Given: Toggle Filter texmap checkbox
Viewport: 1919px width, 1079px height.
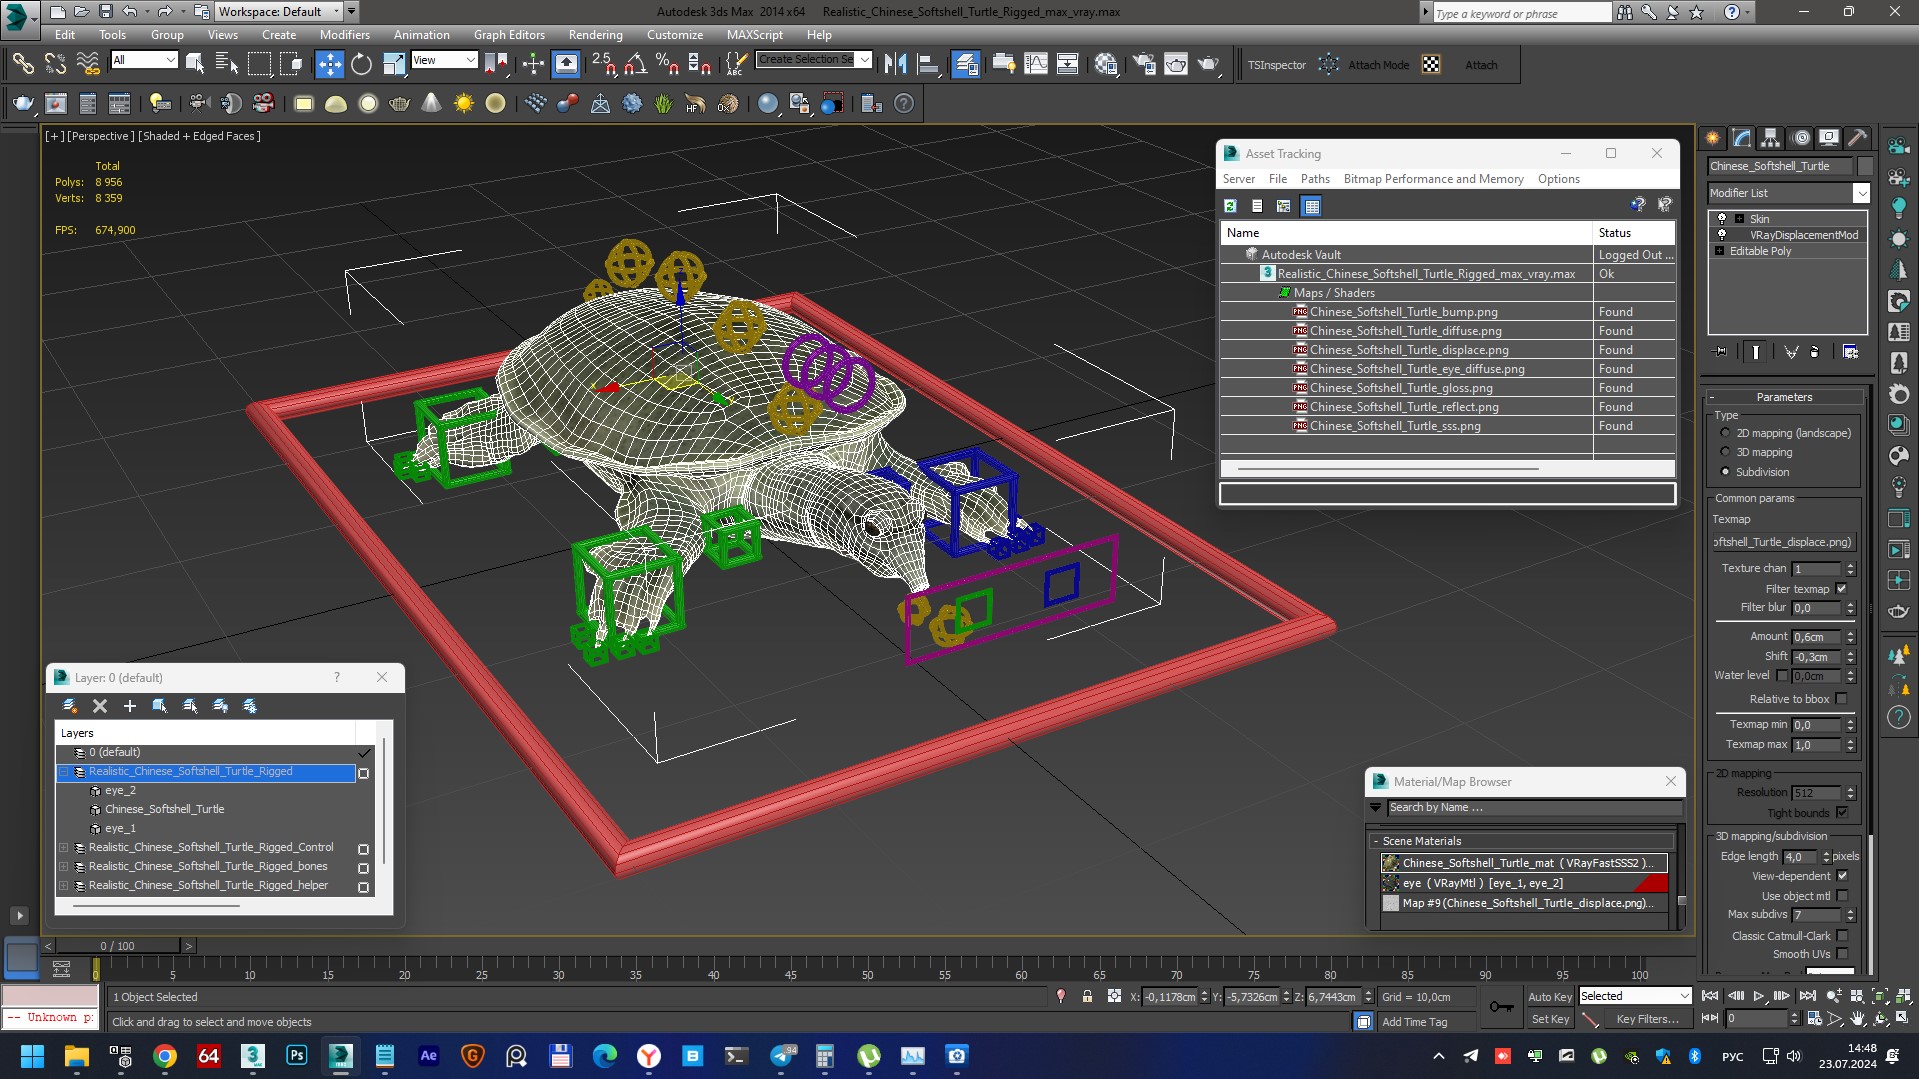Looking at the screenshot, I should [1841, 589].
